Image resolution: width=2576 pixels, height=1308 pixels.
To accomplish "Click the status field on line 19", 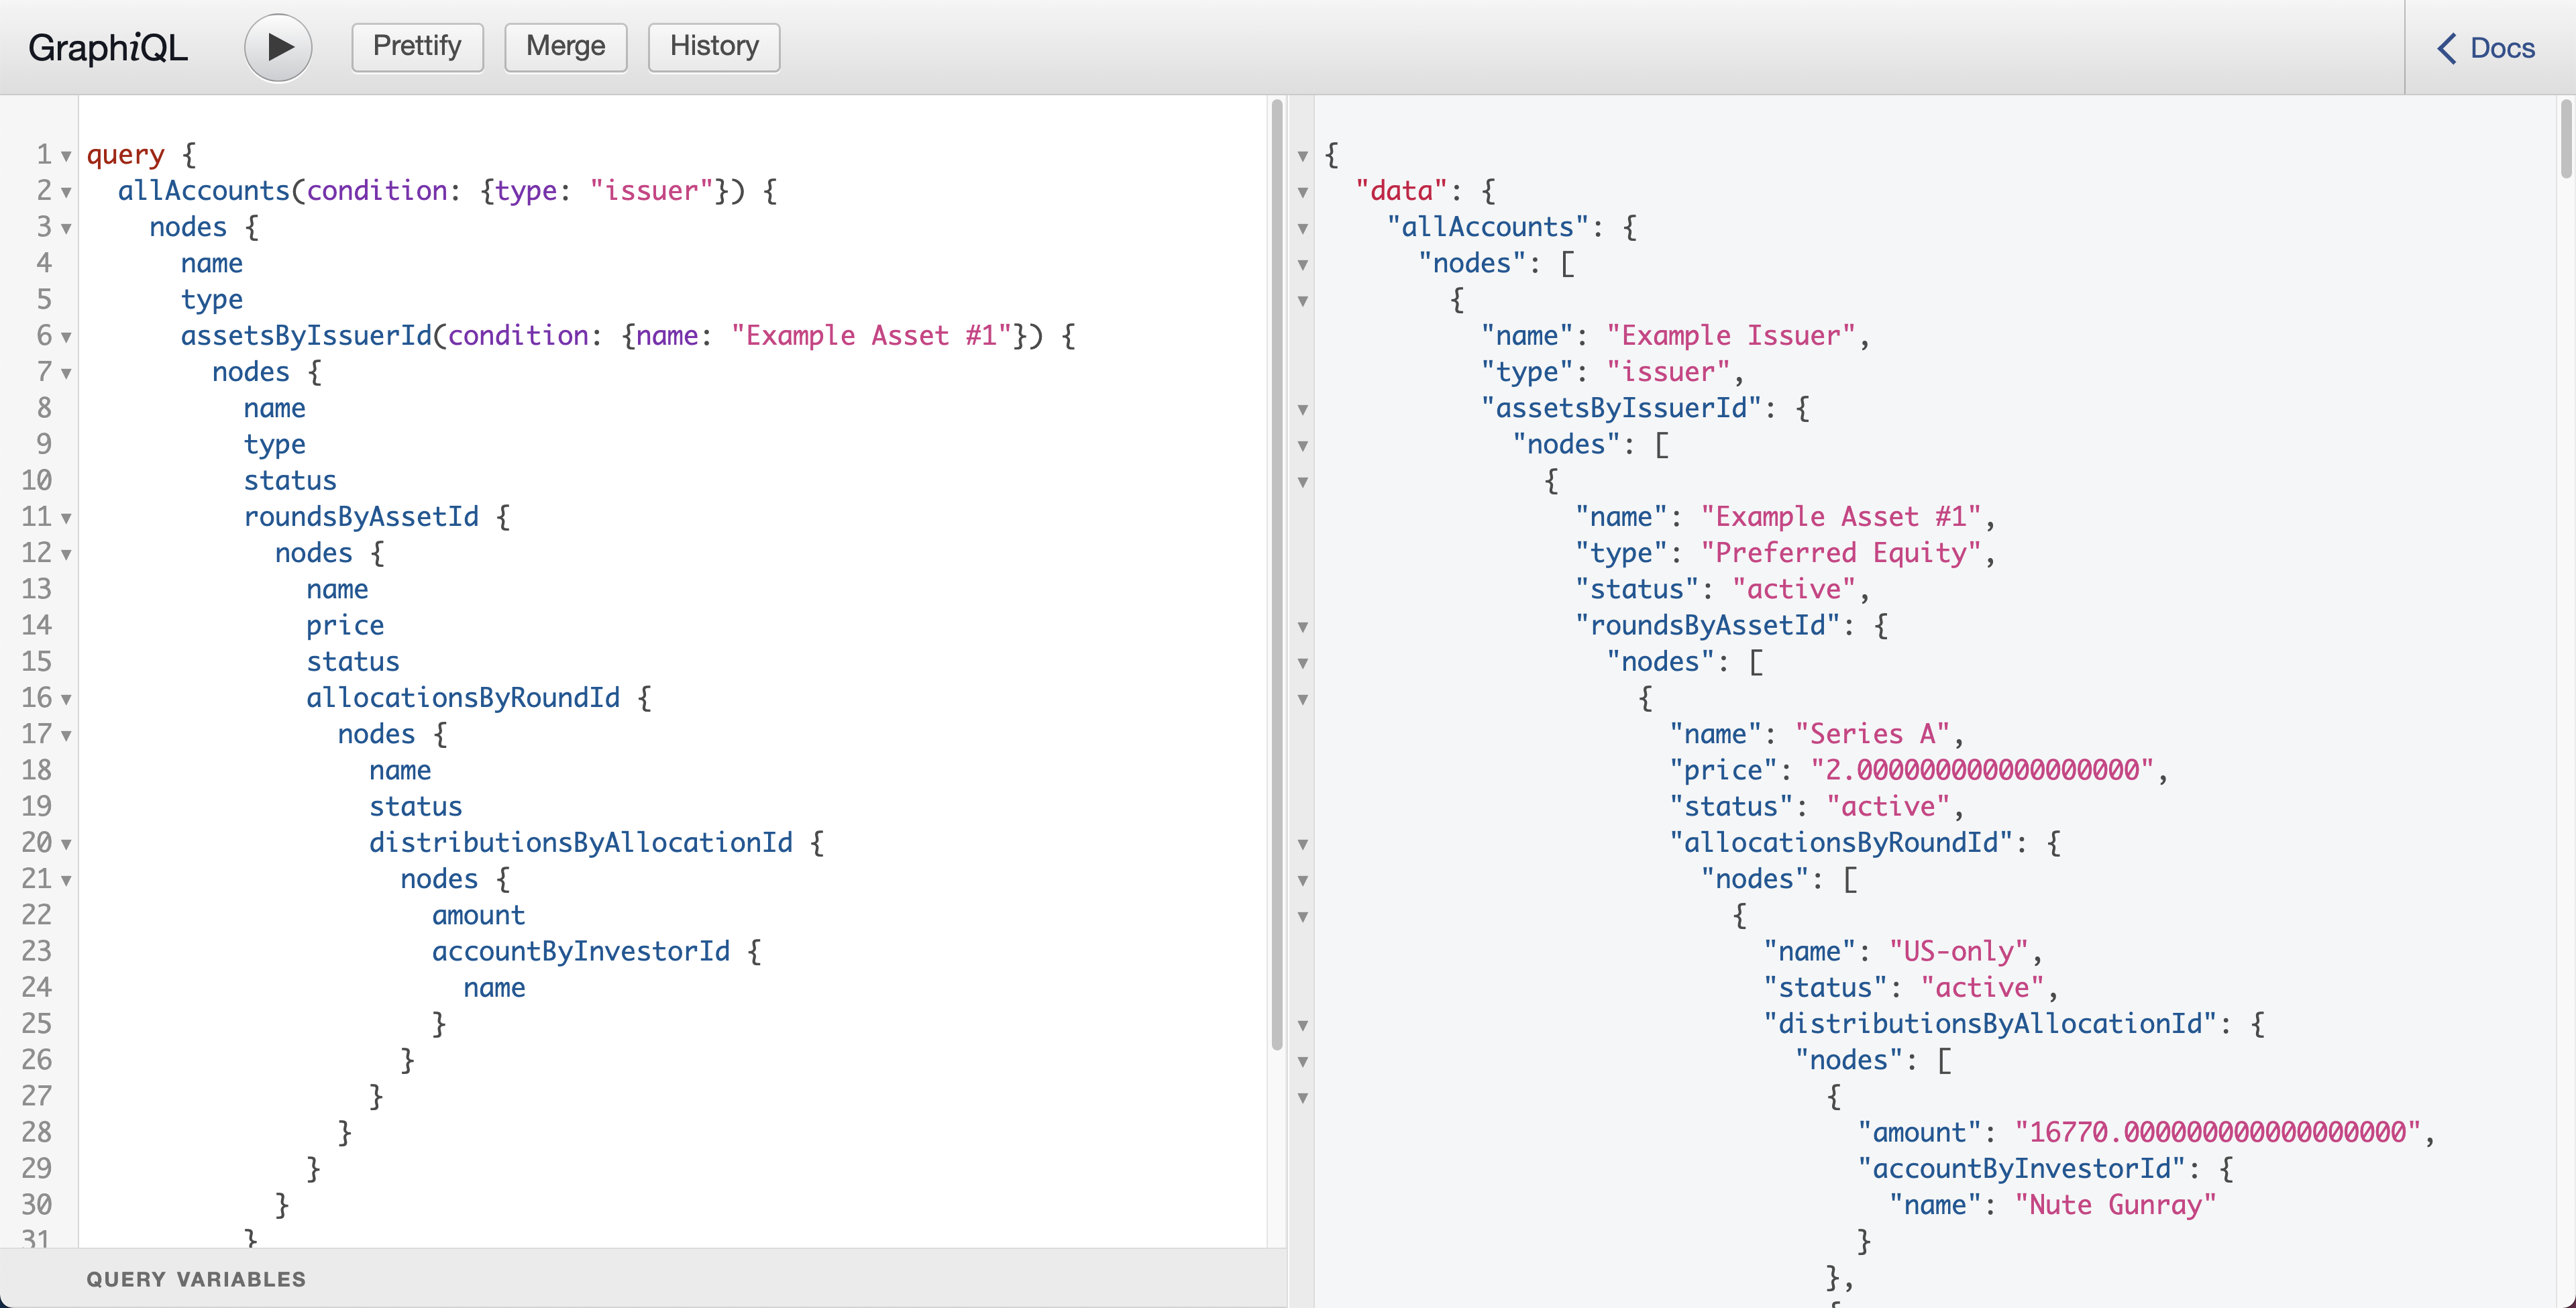I will coord(416,807).
